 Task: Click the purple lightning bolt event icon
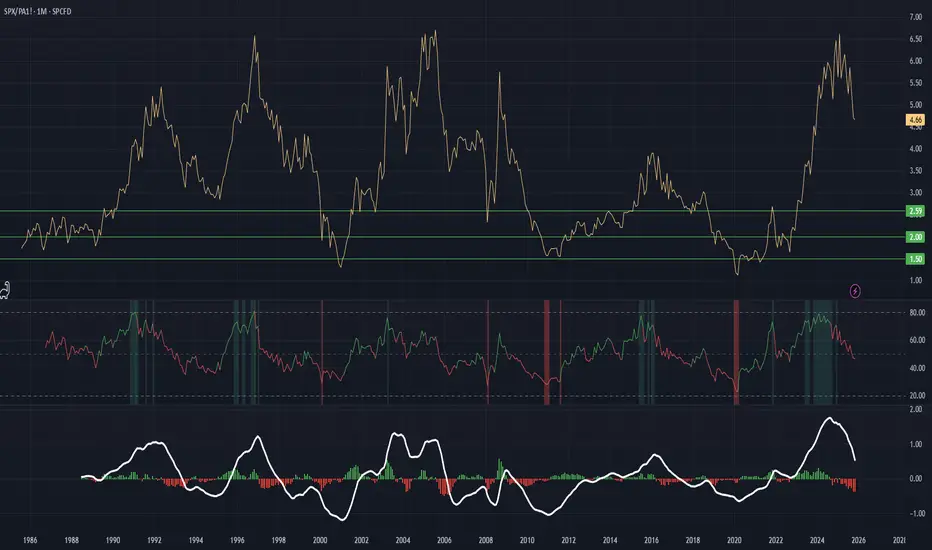click(855, 291)
